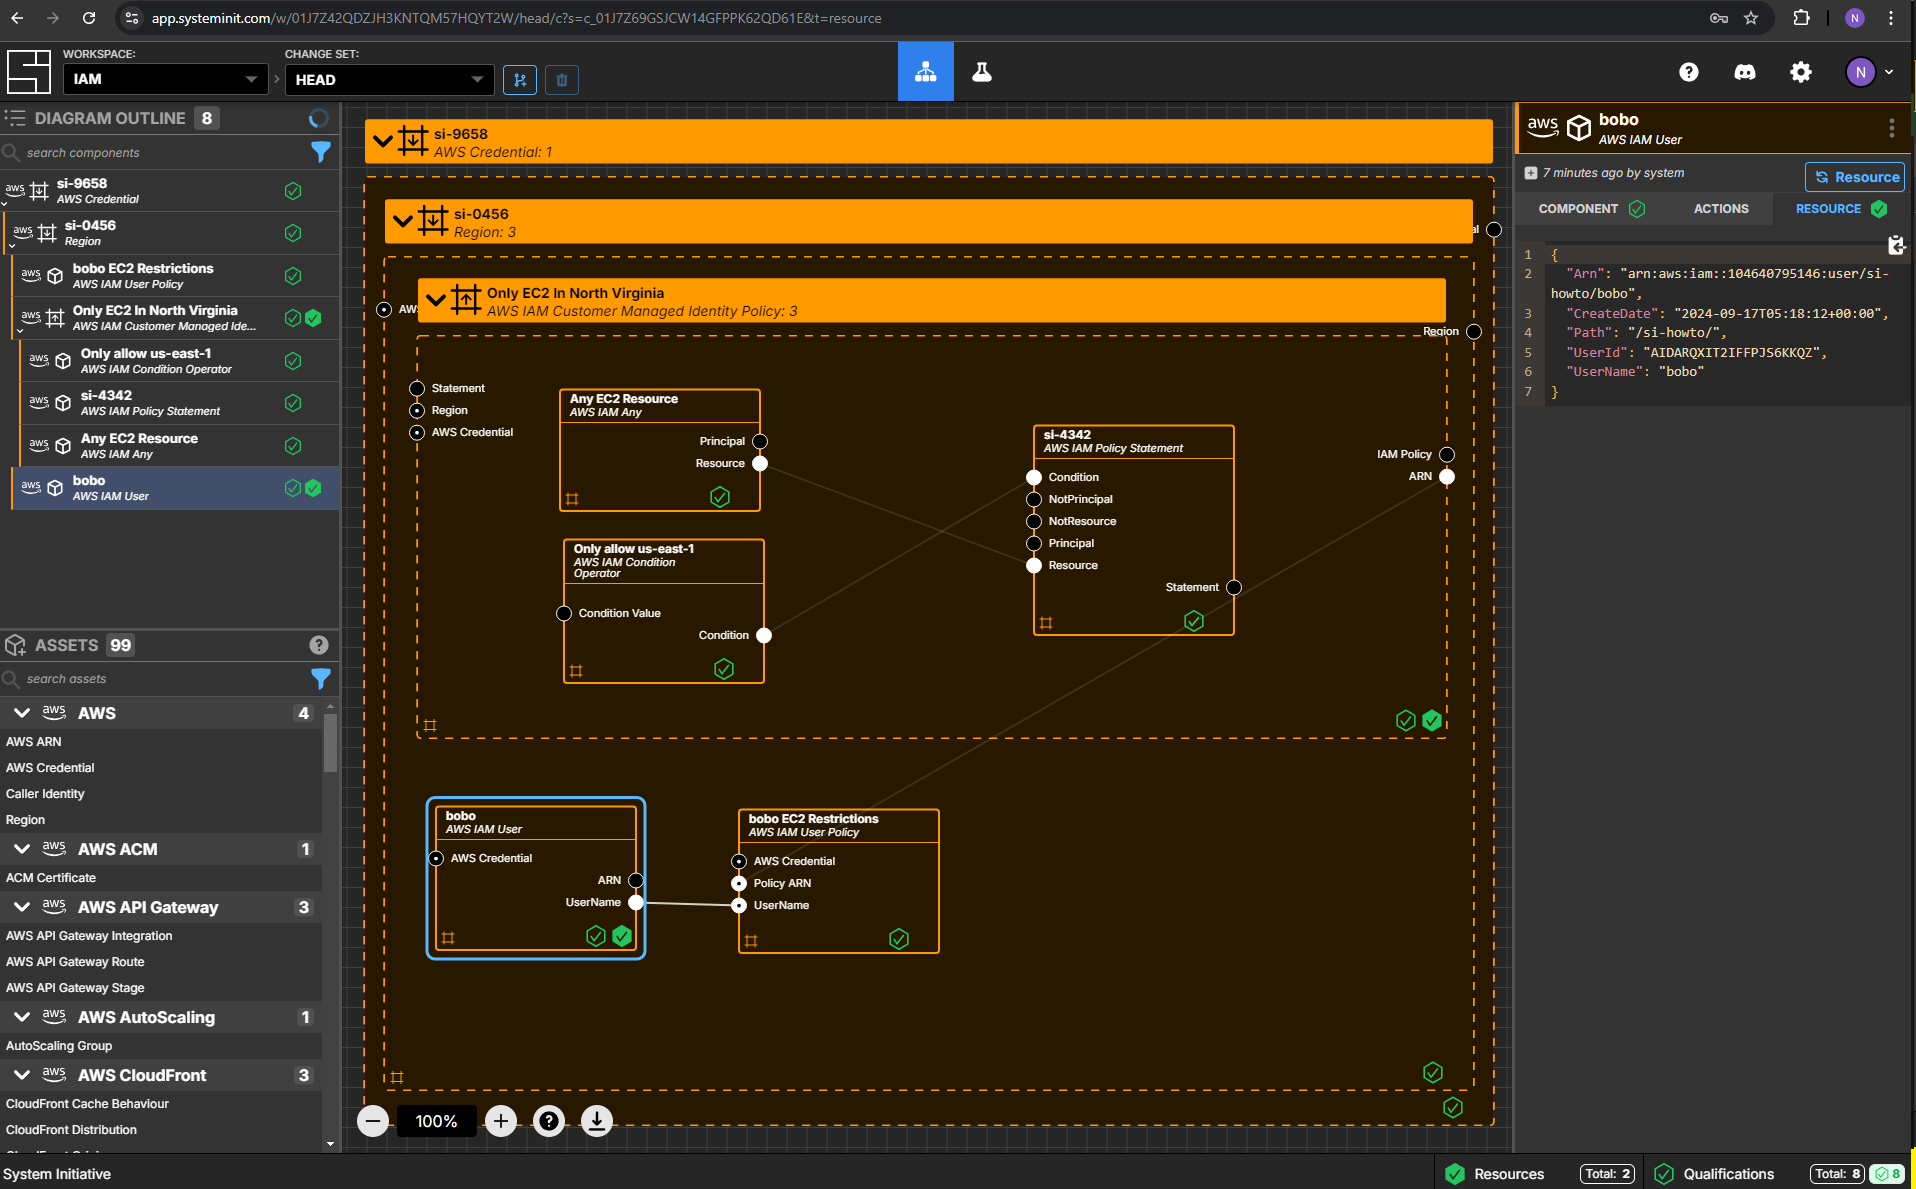Open bobo component kebab menu
This screenshot has width=1916, height=1189.
coord(1891,128)
